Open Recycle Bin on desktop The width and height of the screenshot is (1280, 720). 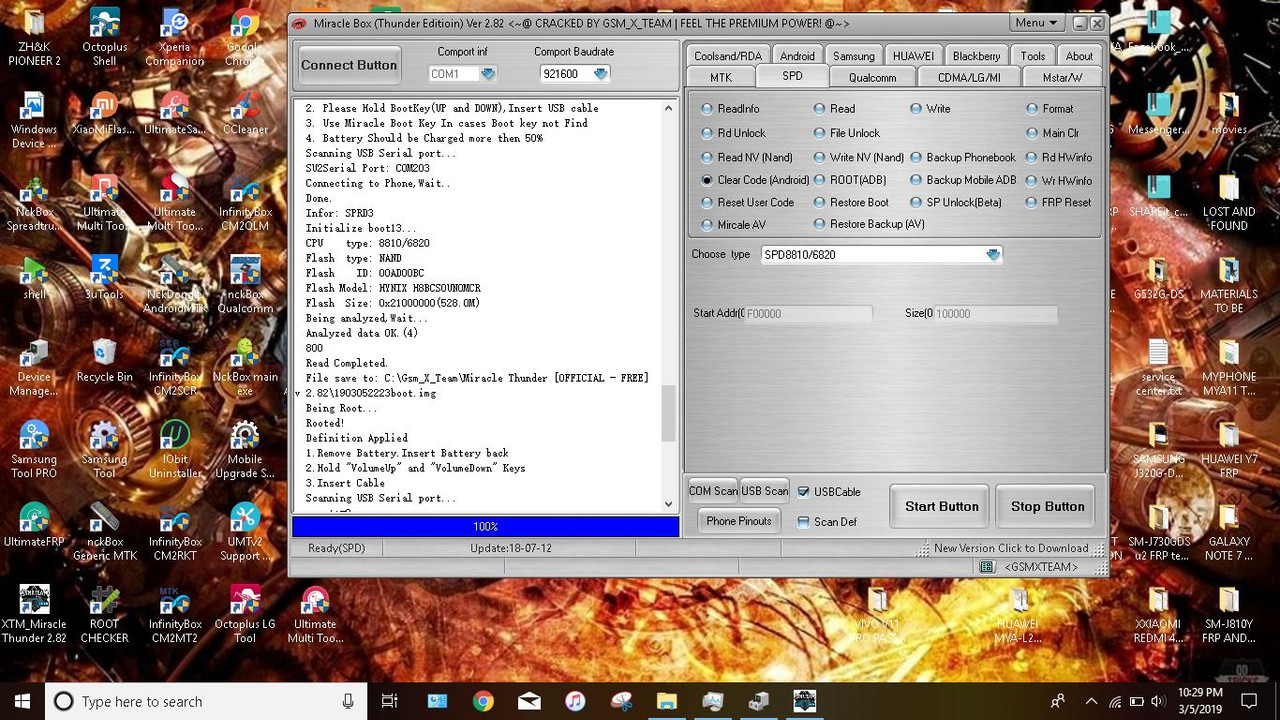pos(104,361)
